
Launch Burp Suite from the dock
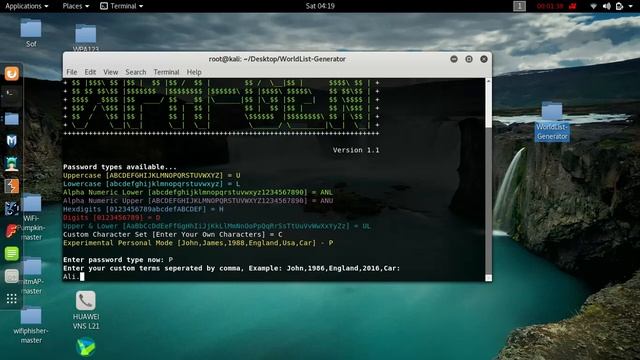tap(11, 186)
